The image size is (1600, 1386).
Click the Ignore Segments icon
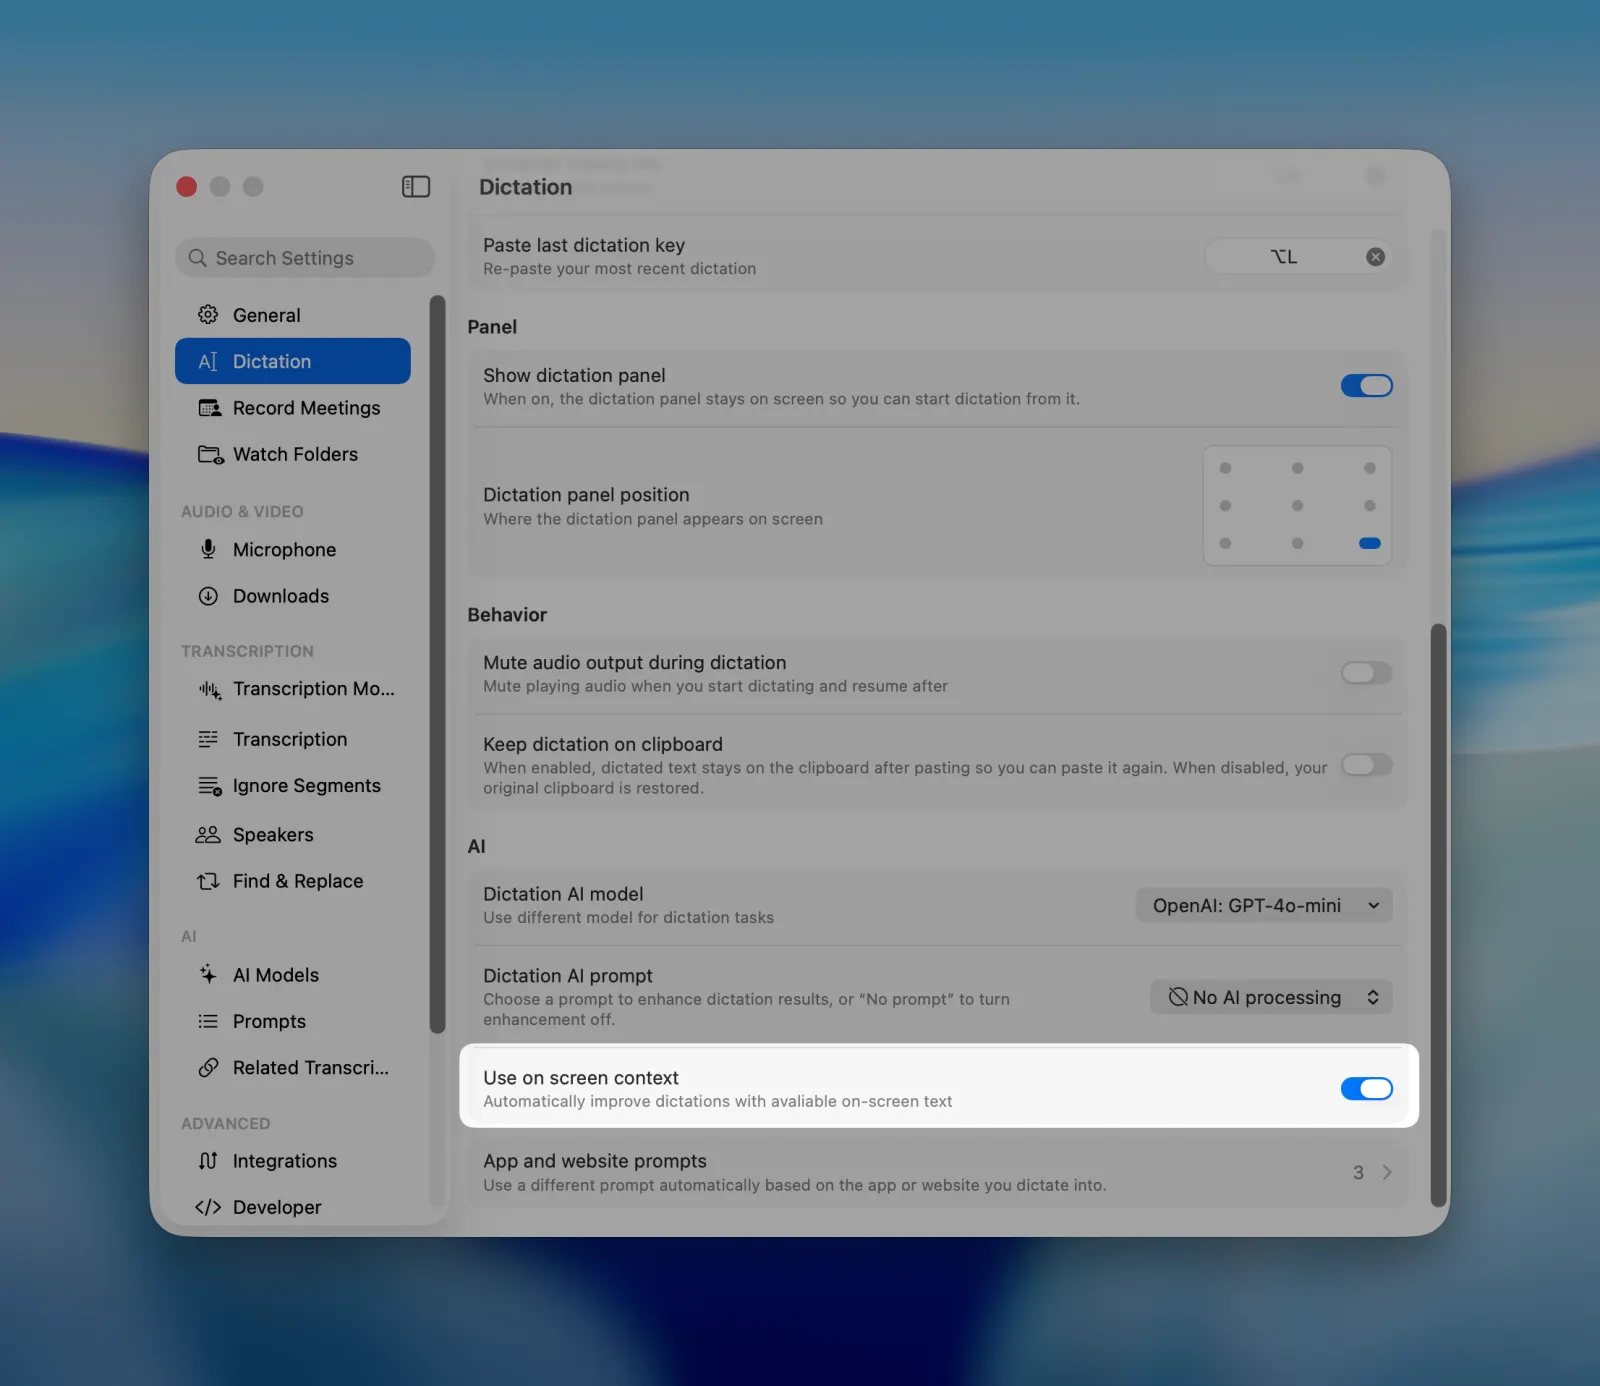209,786
